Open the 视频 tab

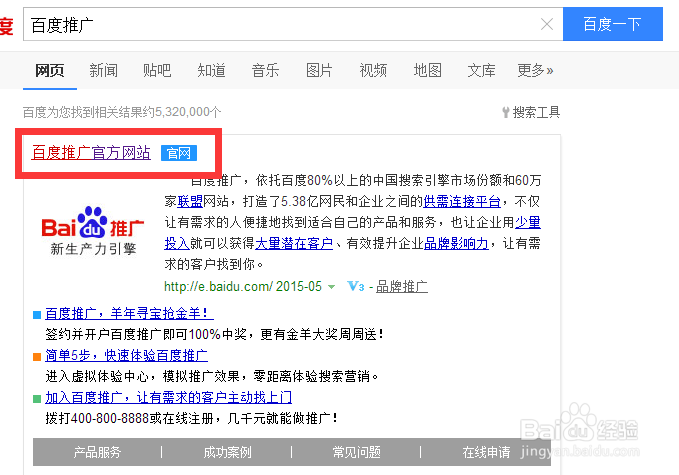point(373,70)
